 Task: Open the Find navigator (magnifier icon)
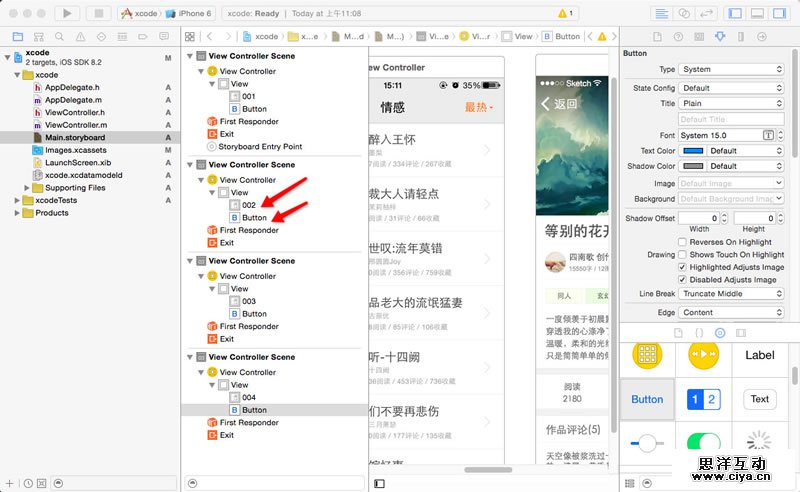pos(59,37)
